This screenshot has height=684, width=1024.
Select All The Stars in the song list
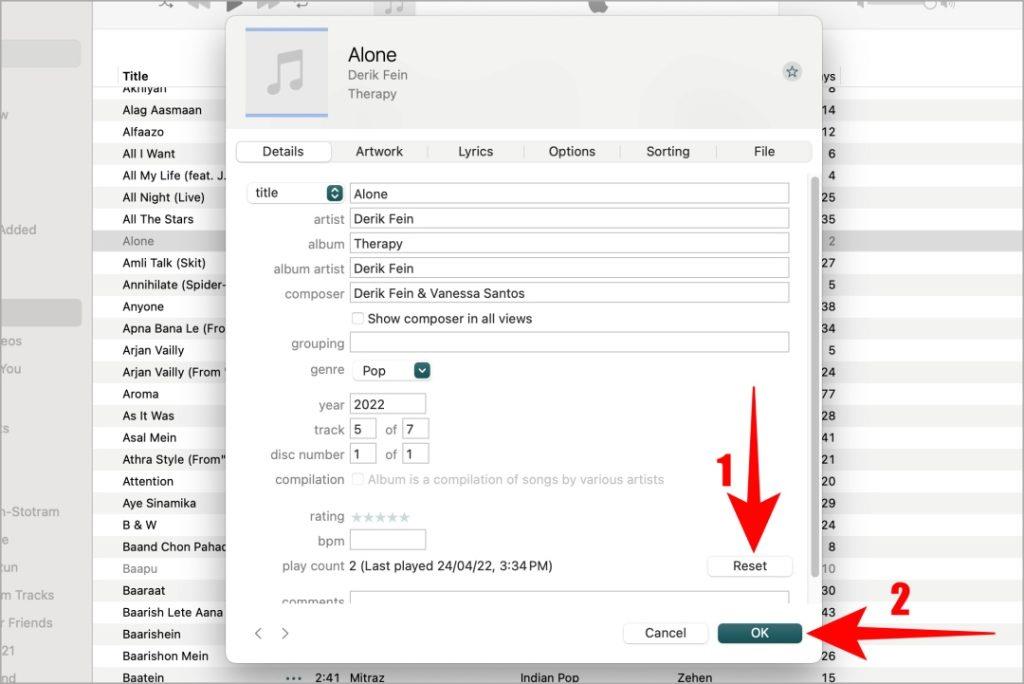pyautogui.click(x=158, y=219)
